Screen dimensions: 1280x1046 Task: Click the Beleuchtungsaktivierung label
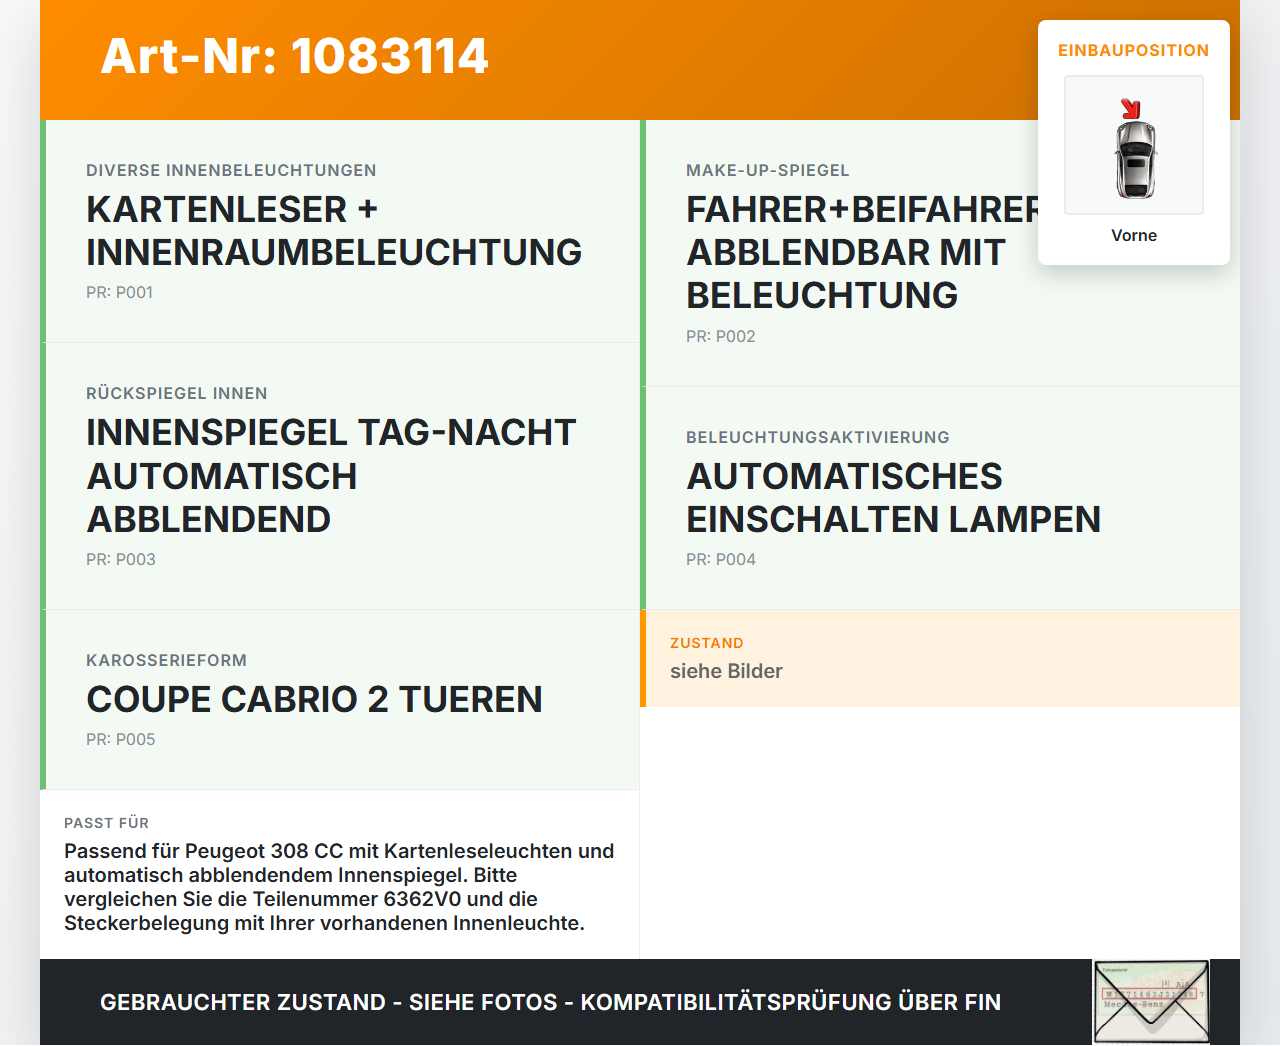point(817,438)
